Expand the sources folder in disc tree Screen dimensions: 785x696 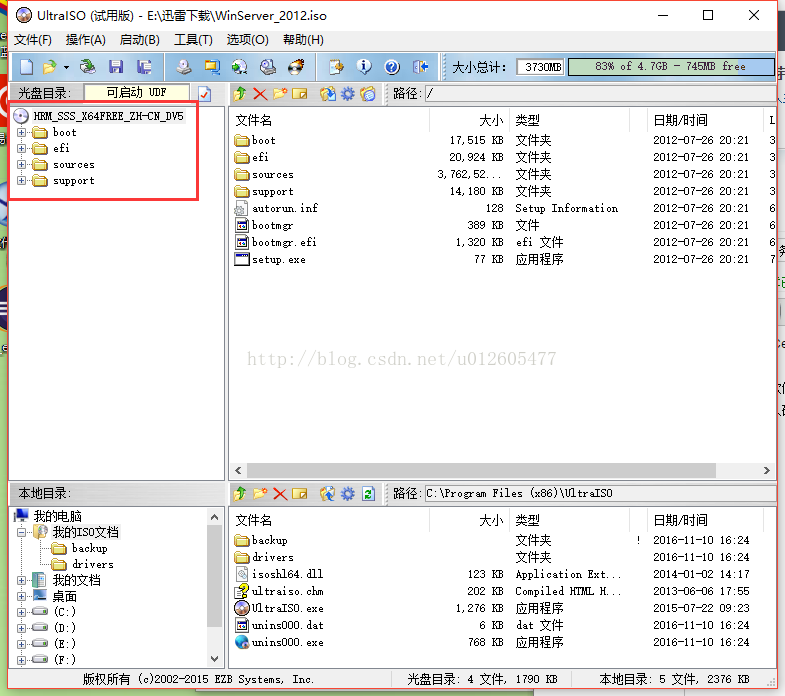22,165
